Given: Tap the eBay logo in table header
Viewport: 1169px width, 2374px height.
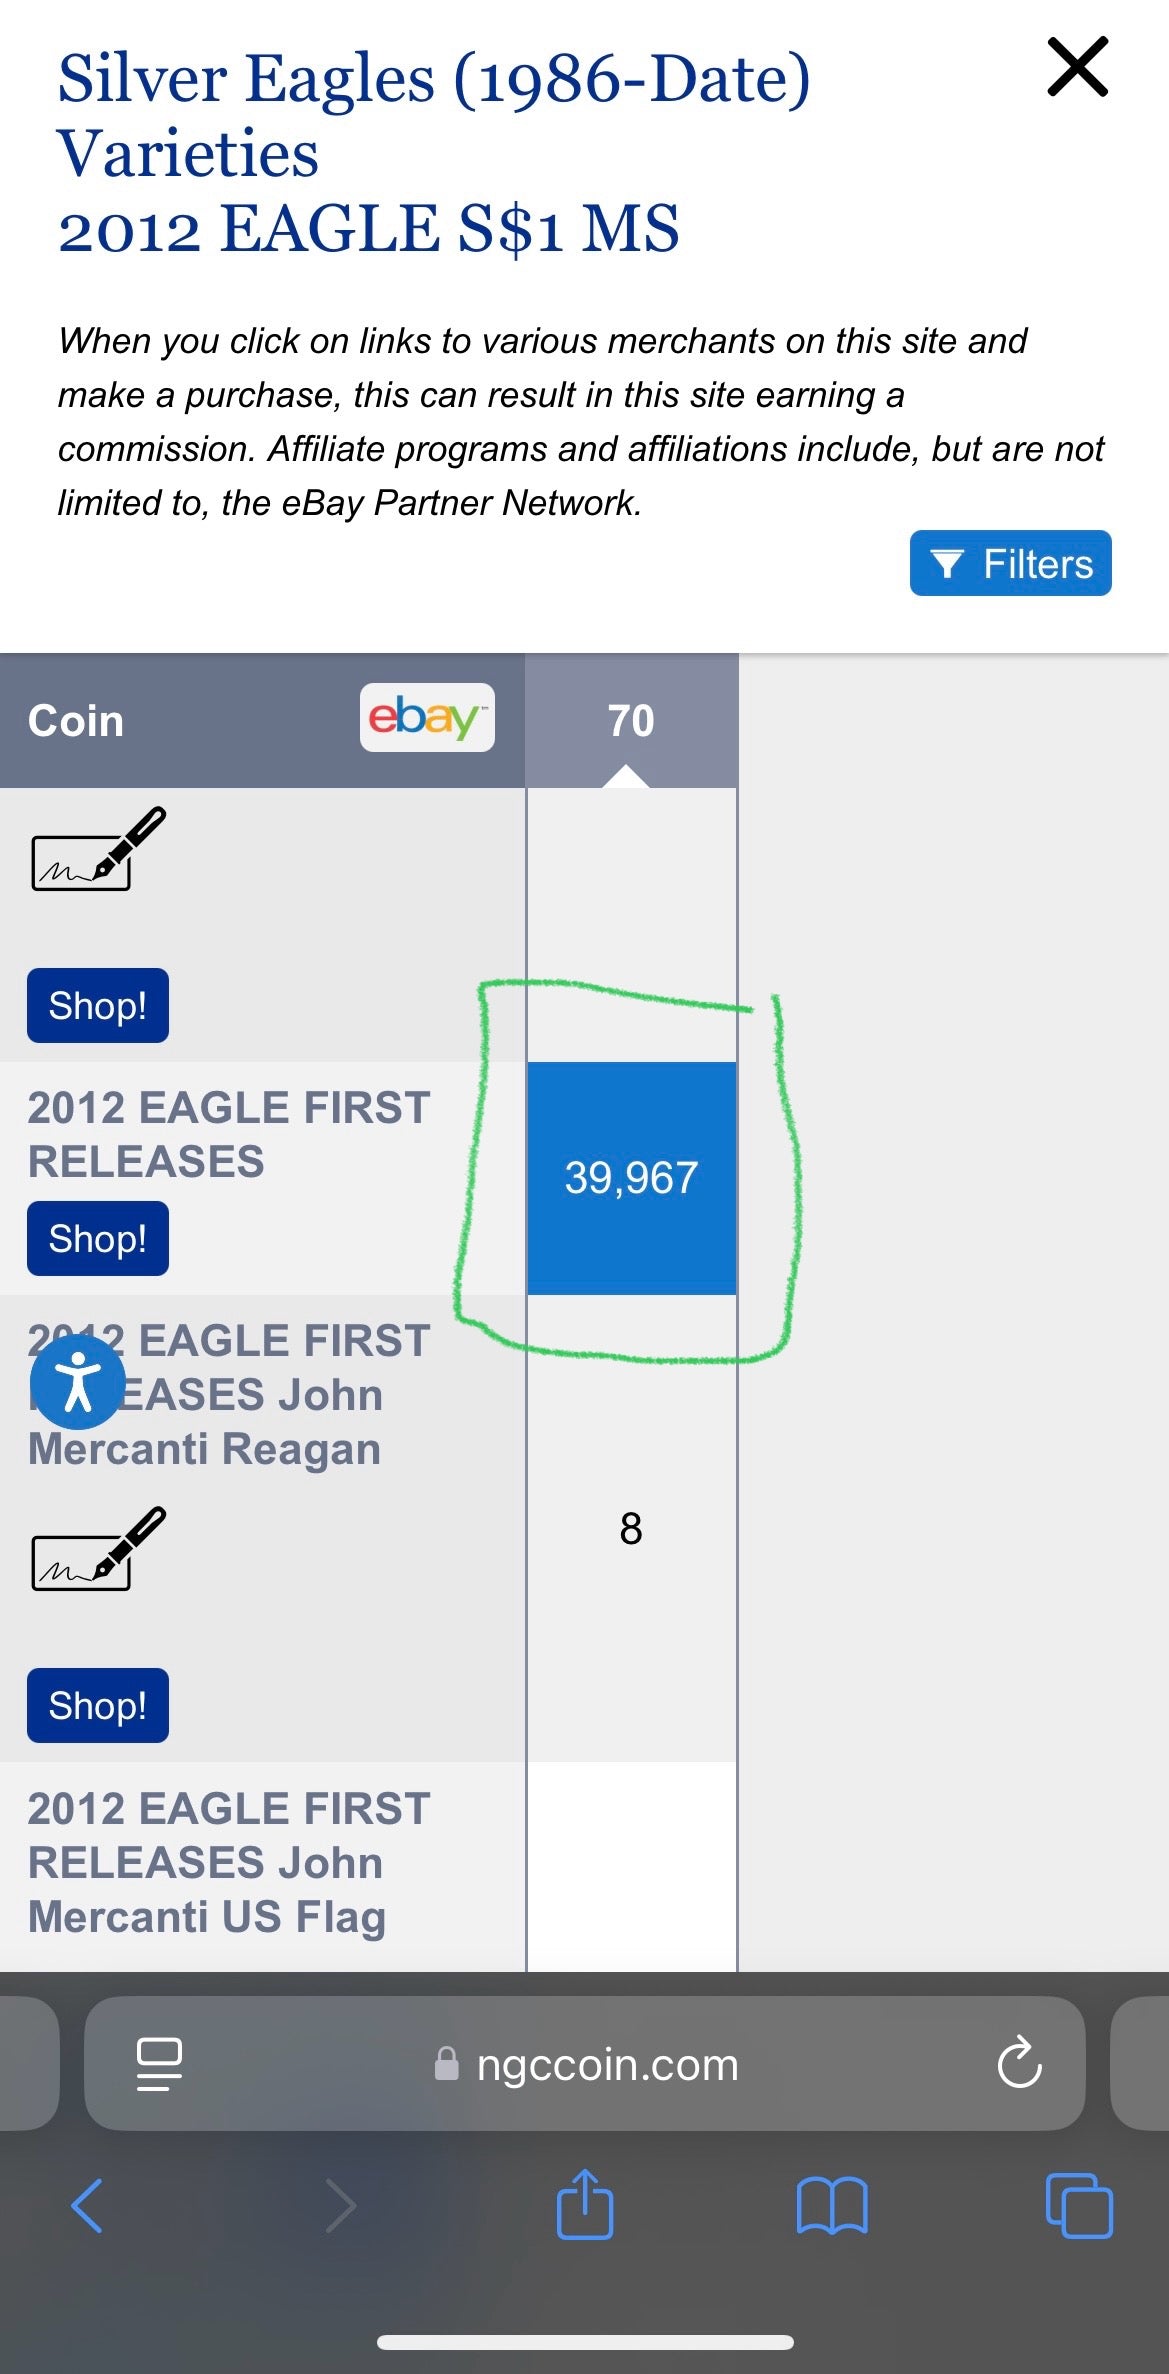Looking at the screenshot, I should [x=427, y=717].
